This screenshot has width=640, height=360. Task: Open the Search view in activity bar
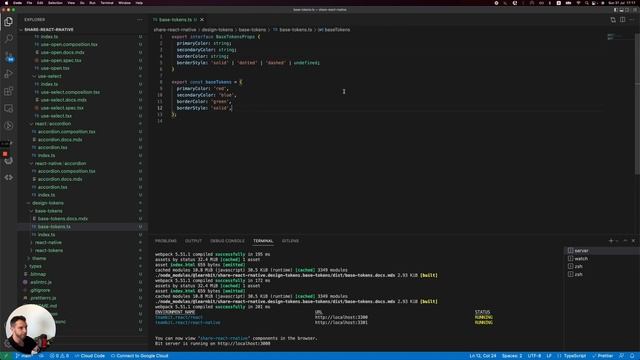[x=9, y=38]
